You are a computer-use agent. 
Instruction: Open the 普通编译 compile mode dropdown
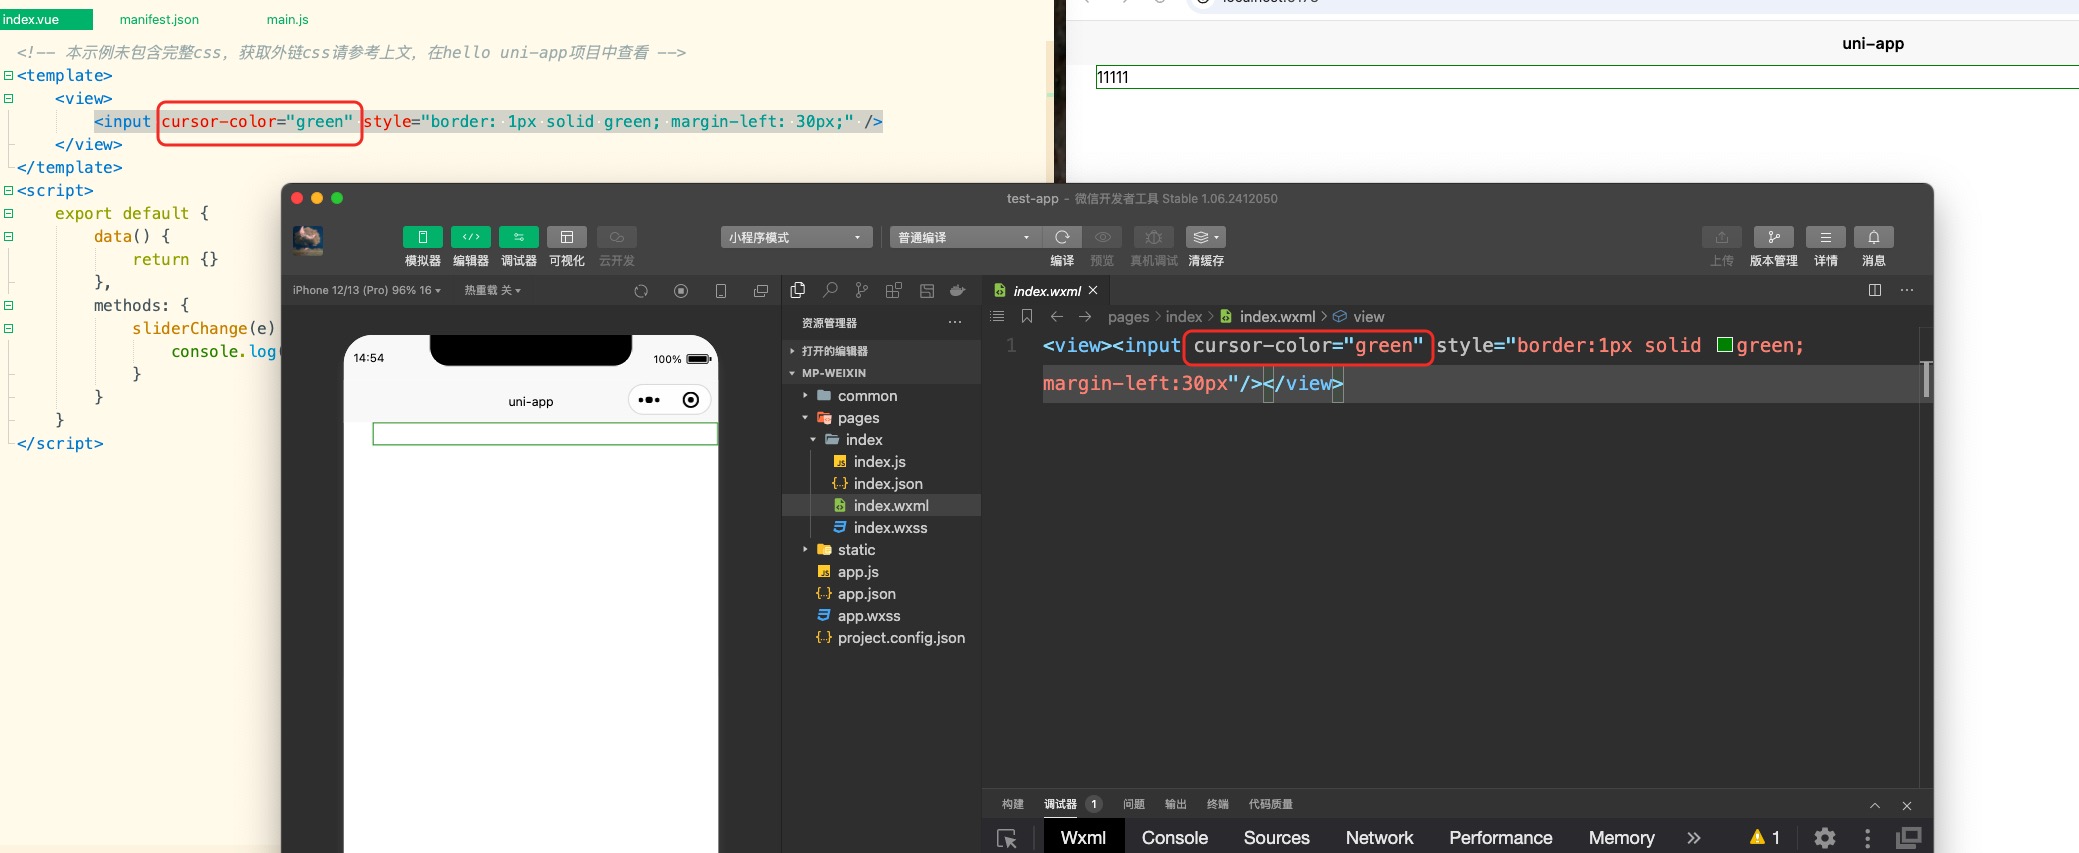[x=965, y=237]
